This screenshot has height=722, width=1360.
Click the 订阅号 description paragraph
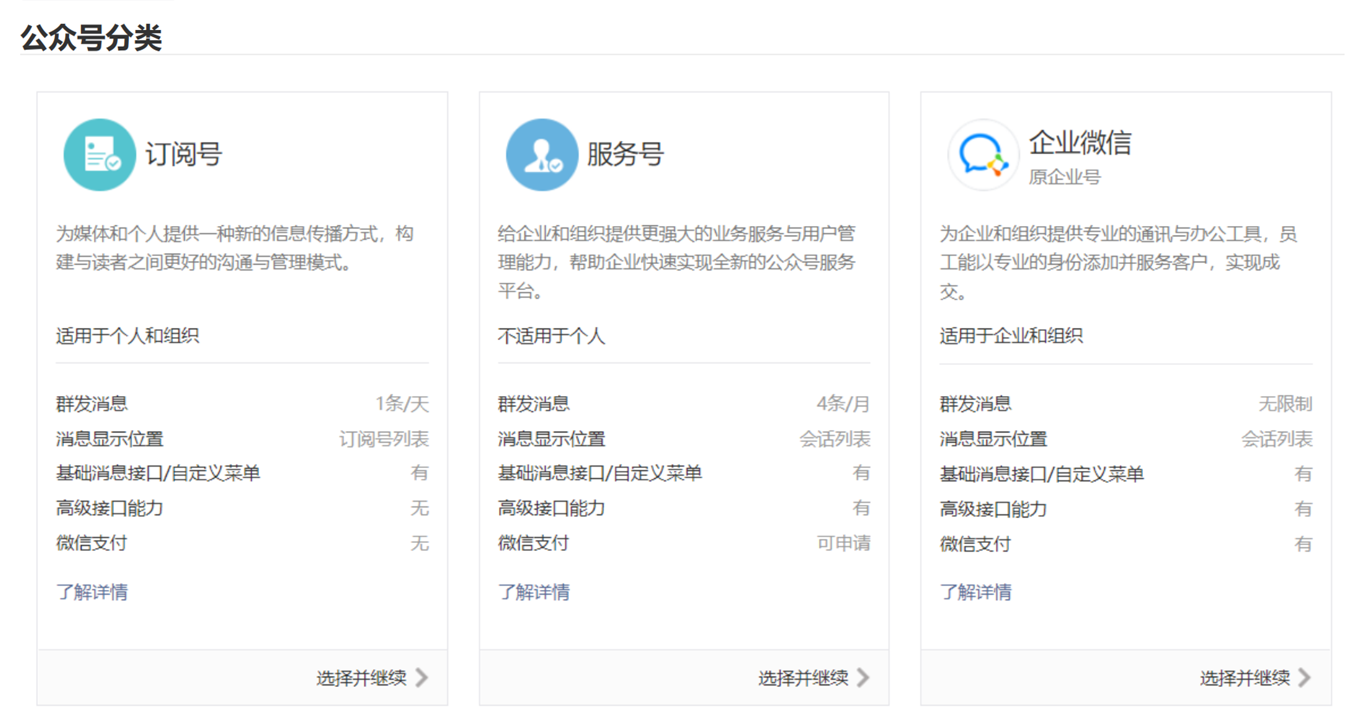pos(235,249)
